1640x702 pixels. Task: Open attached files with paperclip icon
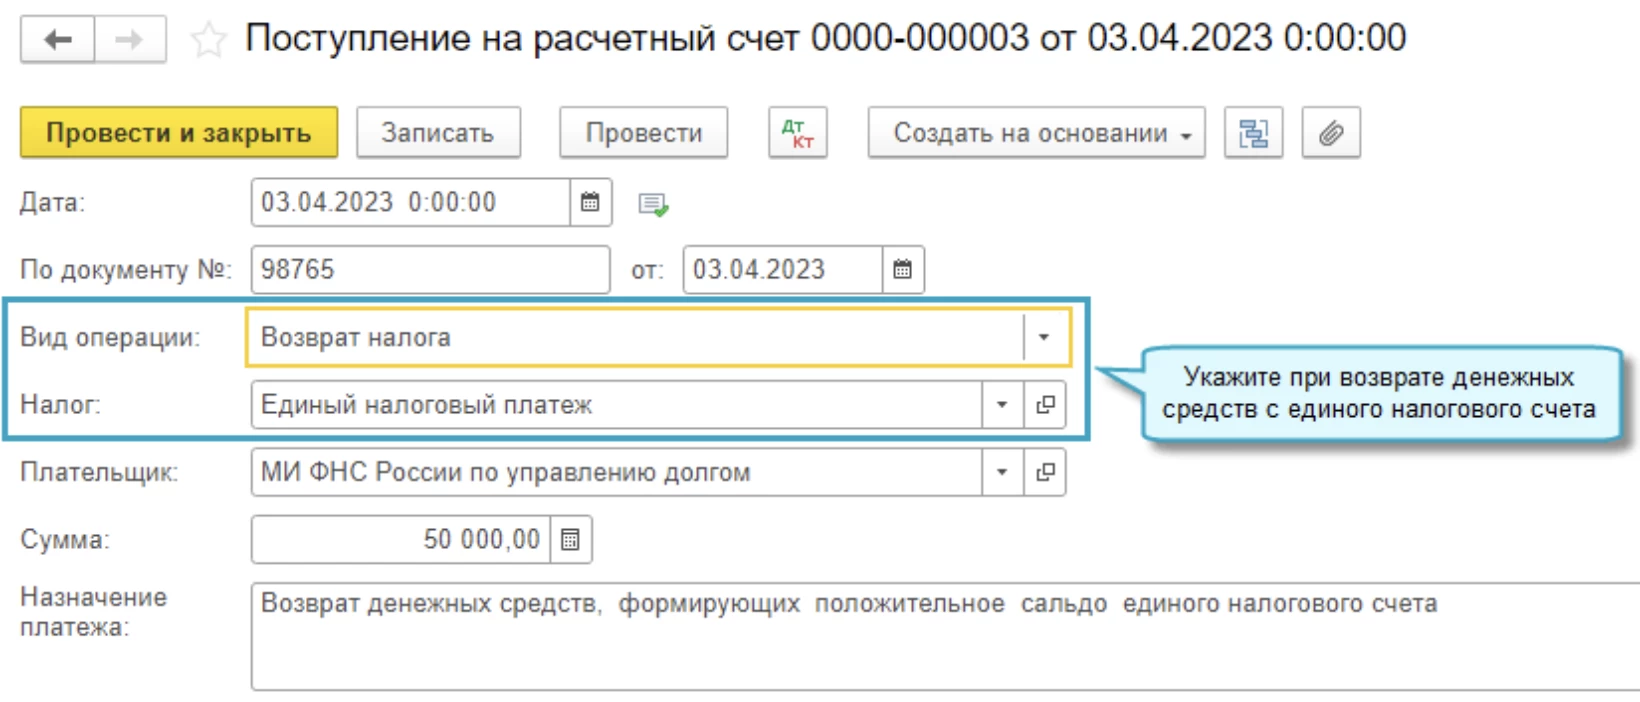[1330, 133]
